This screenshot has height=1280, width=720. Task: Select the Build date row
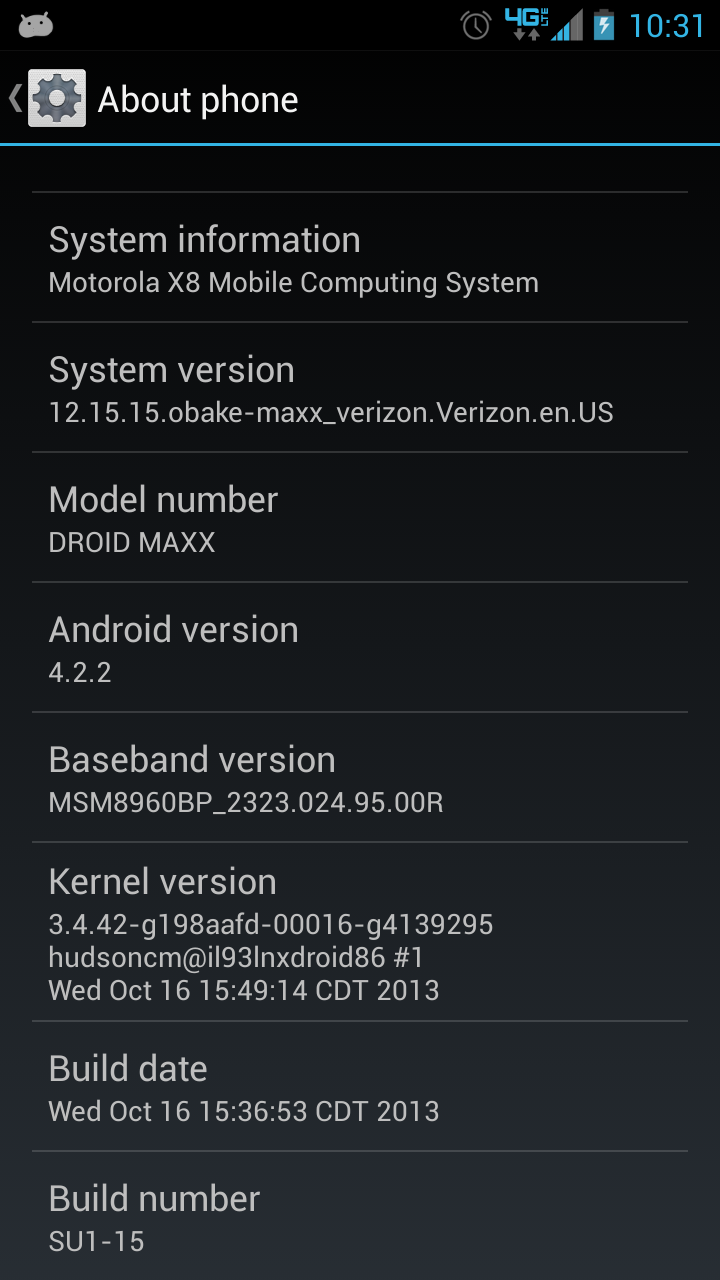coord(360,1086)
